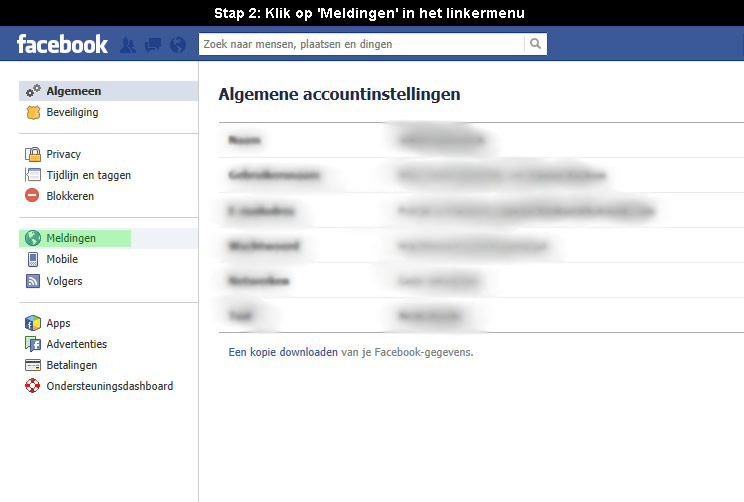Open Privacy settings
This screenshot has width=744, height=502.
pos(64,154)
